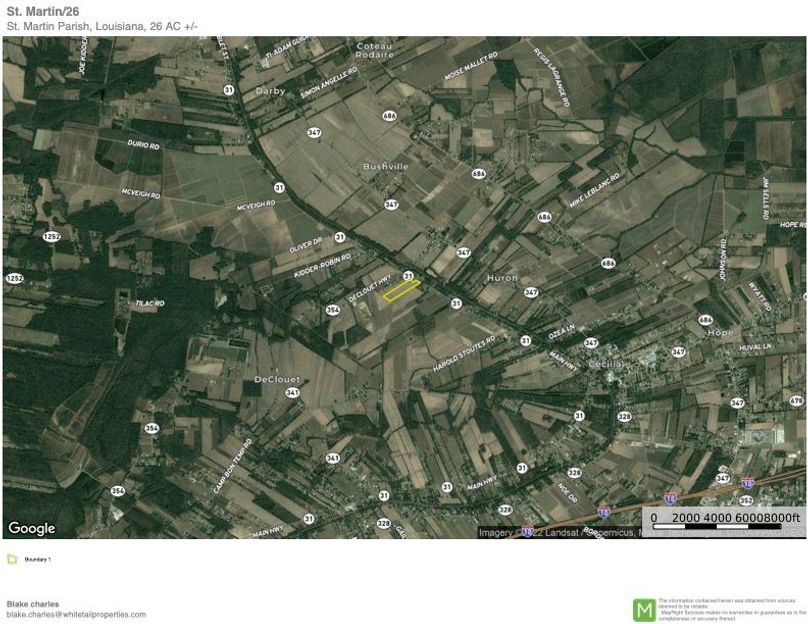Click the blake.charles@whitetailproperties.com email link
Image resolution: width=808 pixels, height=624 pixels.
(x=76, y=614)
